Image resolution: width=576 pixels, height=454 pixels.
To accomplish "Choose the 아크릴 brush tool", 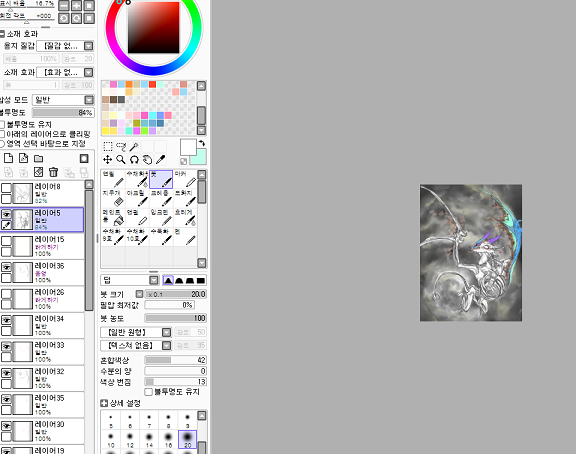I will pos(137,198).
